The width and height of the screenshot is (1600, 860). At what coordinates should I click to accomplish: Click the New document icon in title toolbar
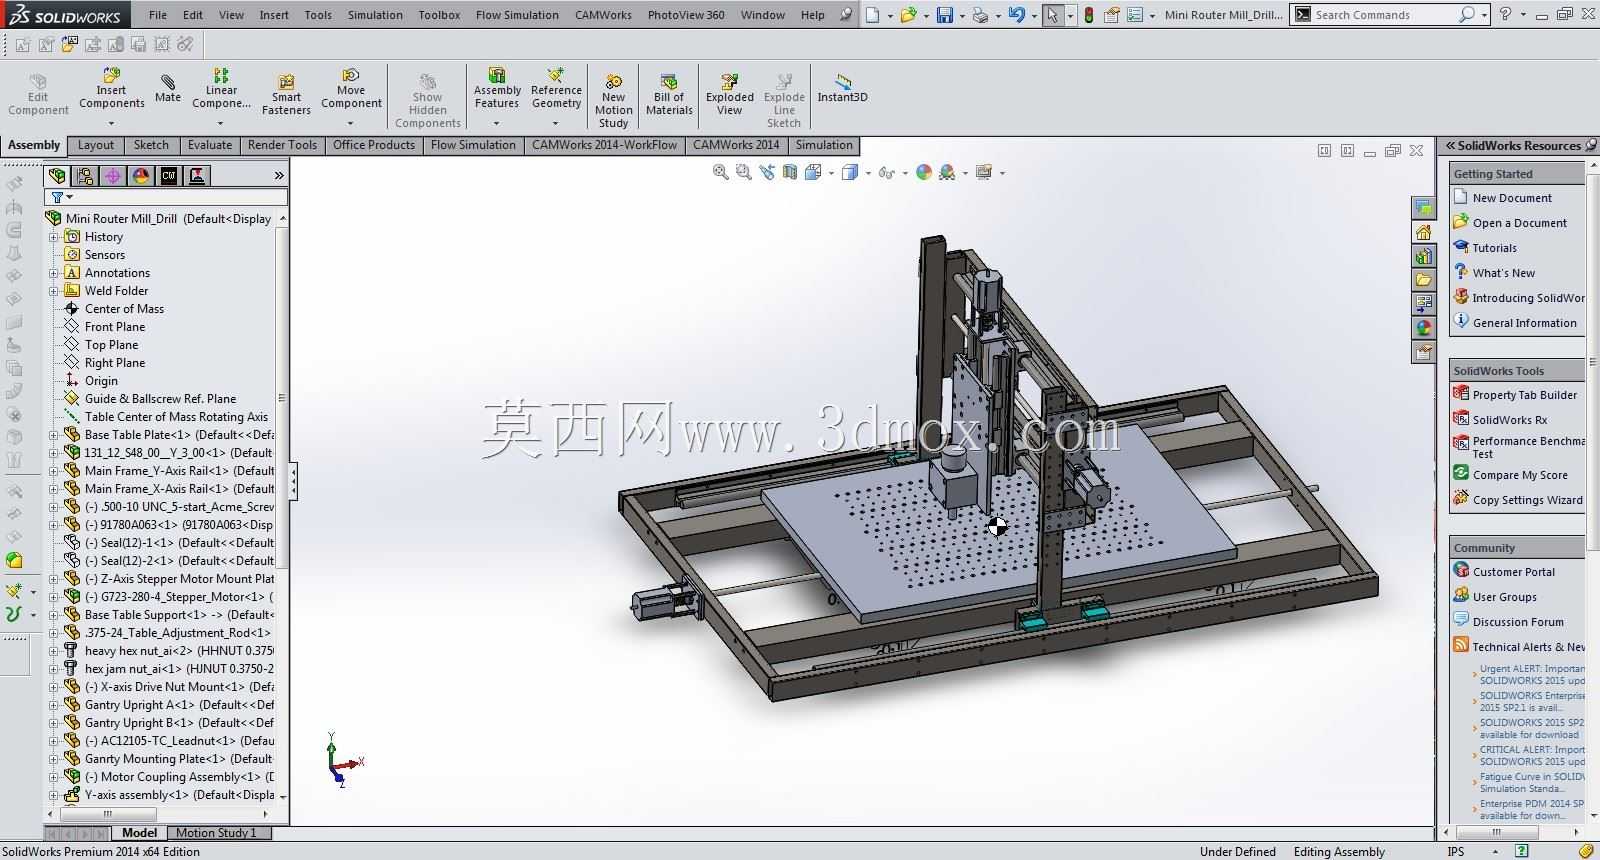tap(873, 15)
